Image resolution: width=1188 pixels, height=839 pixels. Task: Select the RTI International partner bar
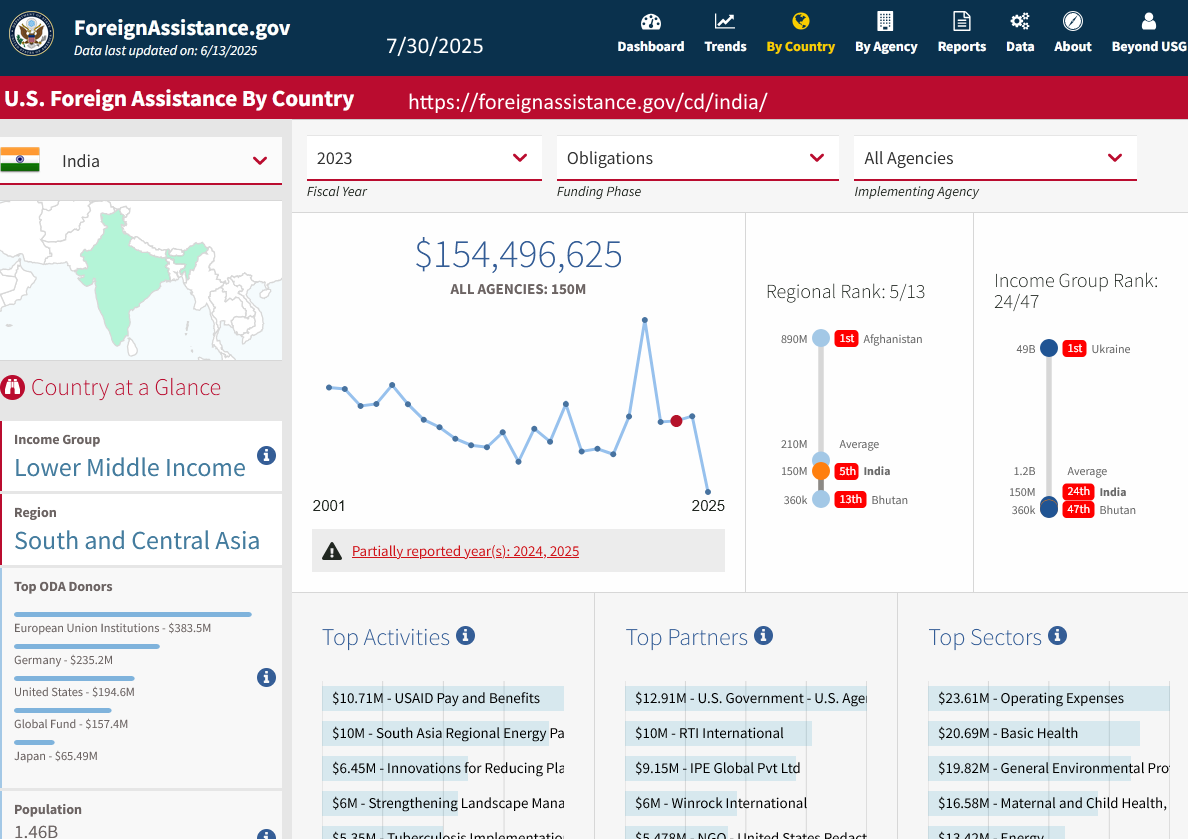pos(718,733)
